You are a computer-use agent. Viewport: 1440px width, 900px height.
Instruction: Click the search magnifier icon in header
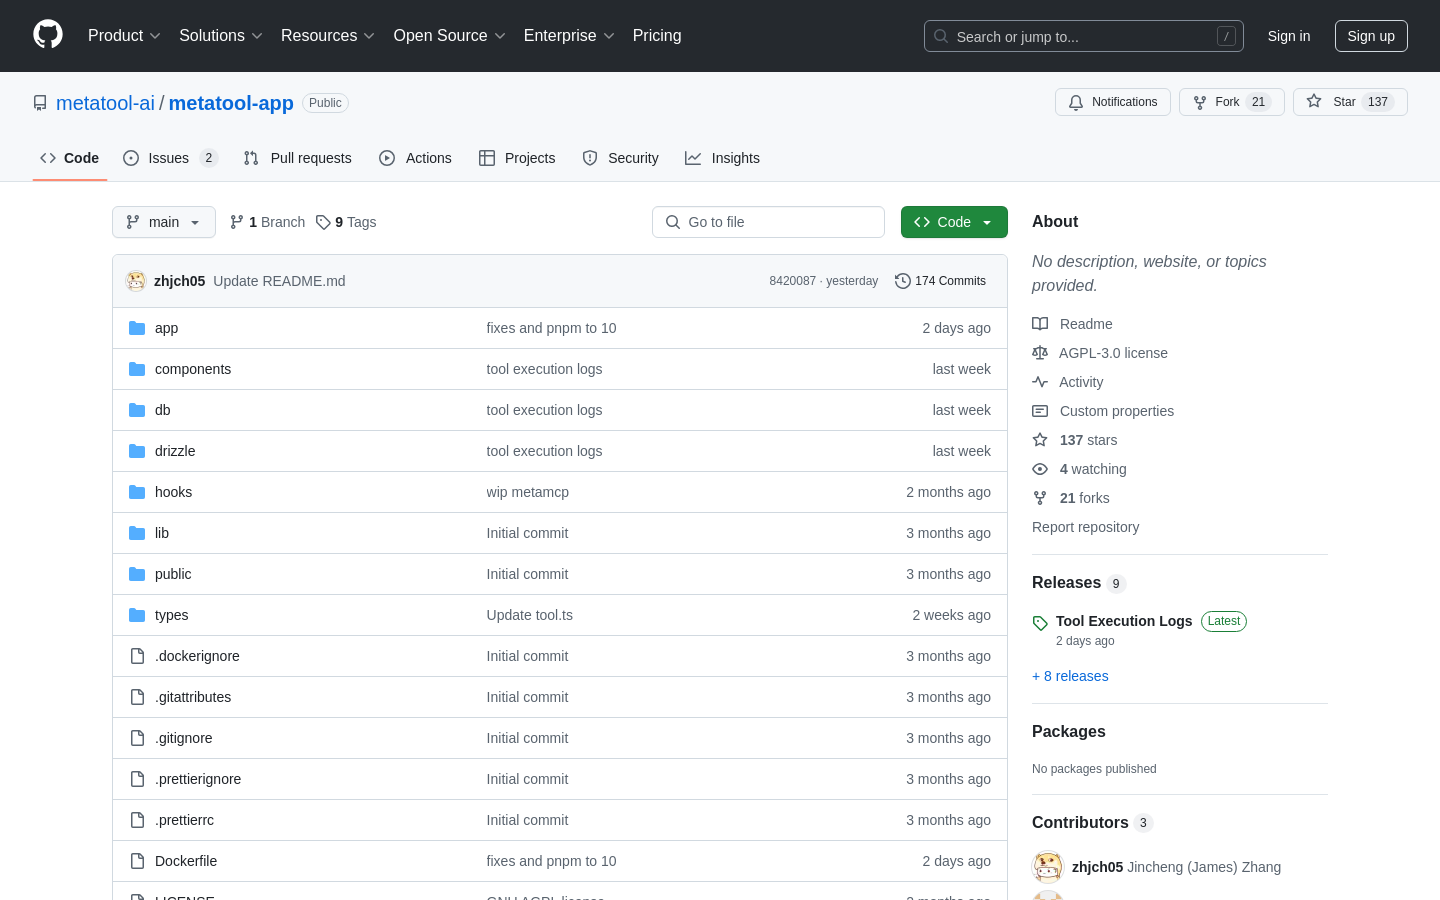(941, 36)
